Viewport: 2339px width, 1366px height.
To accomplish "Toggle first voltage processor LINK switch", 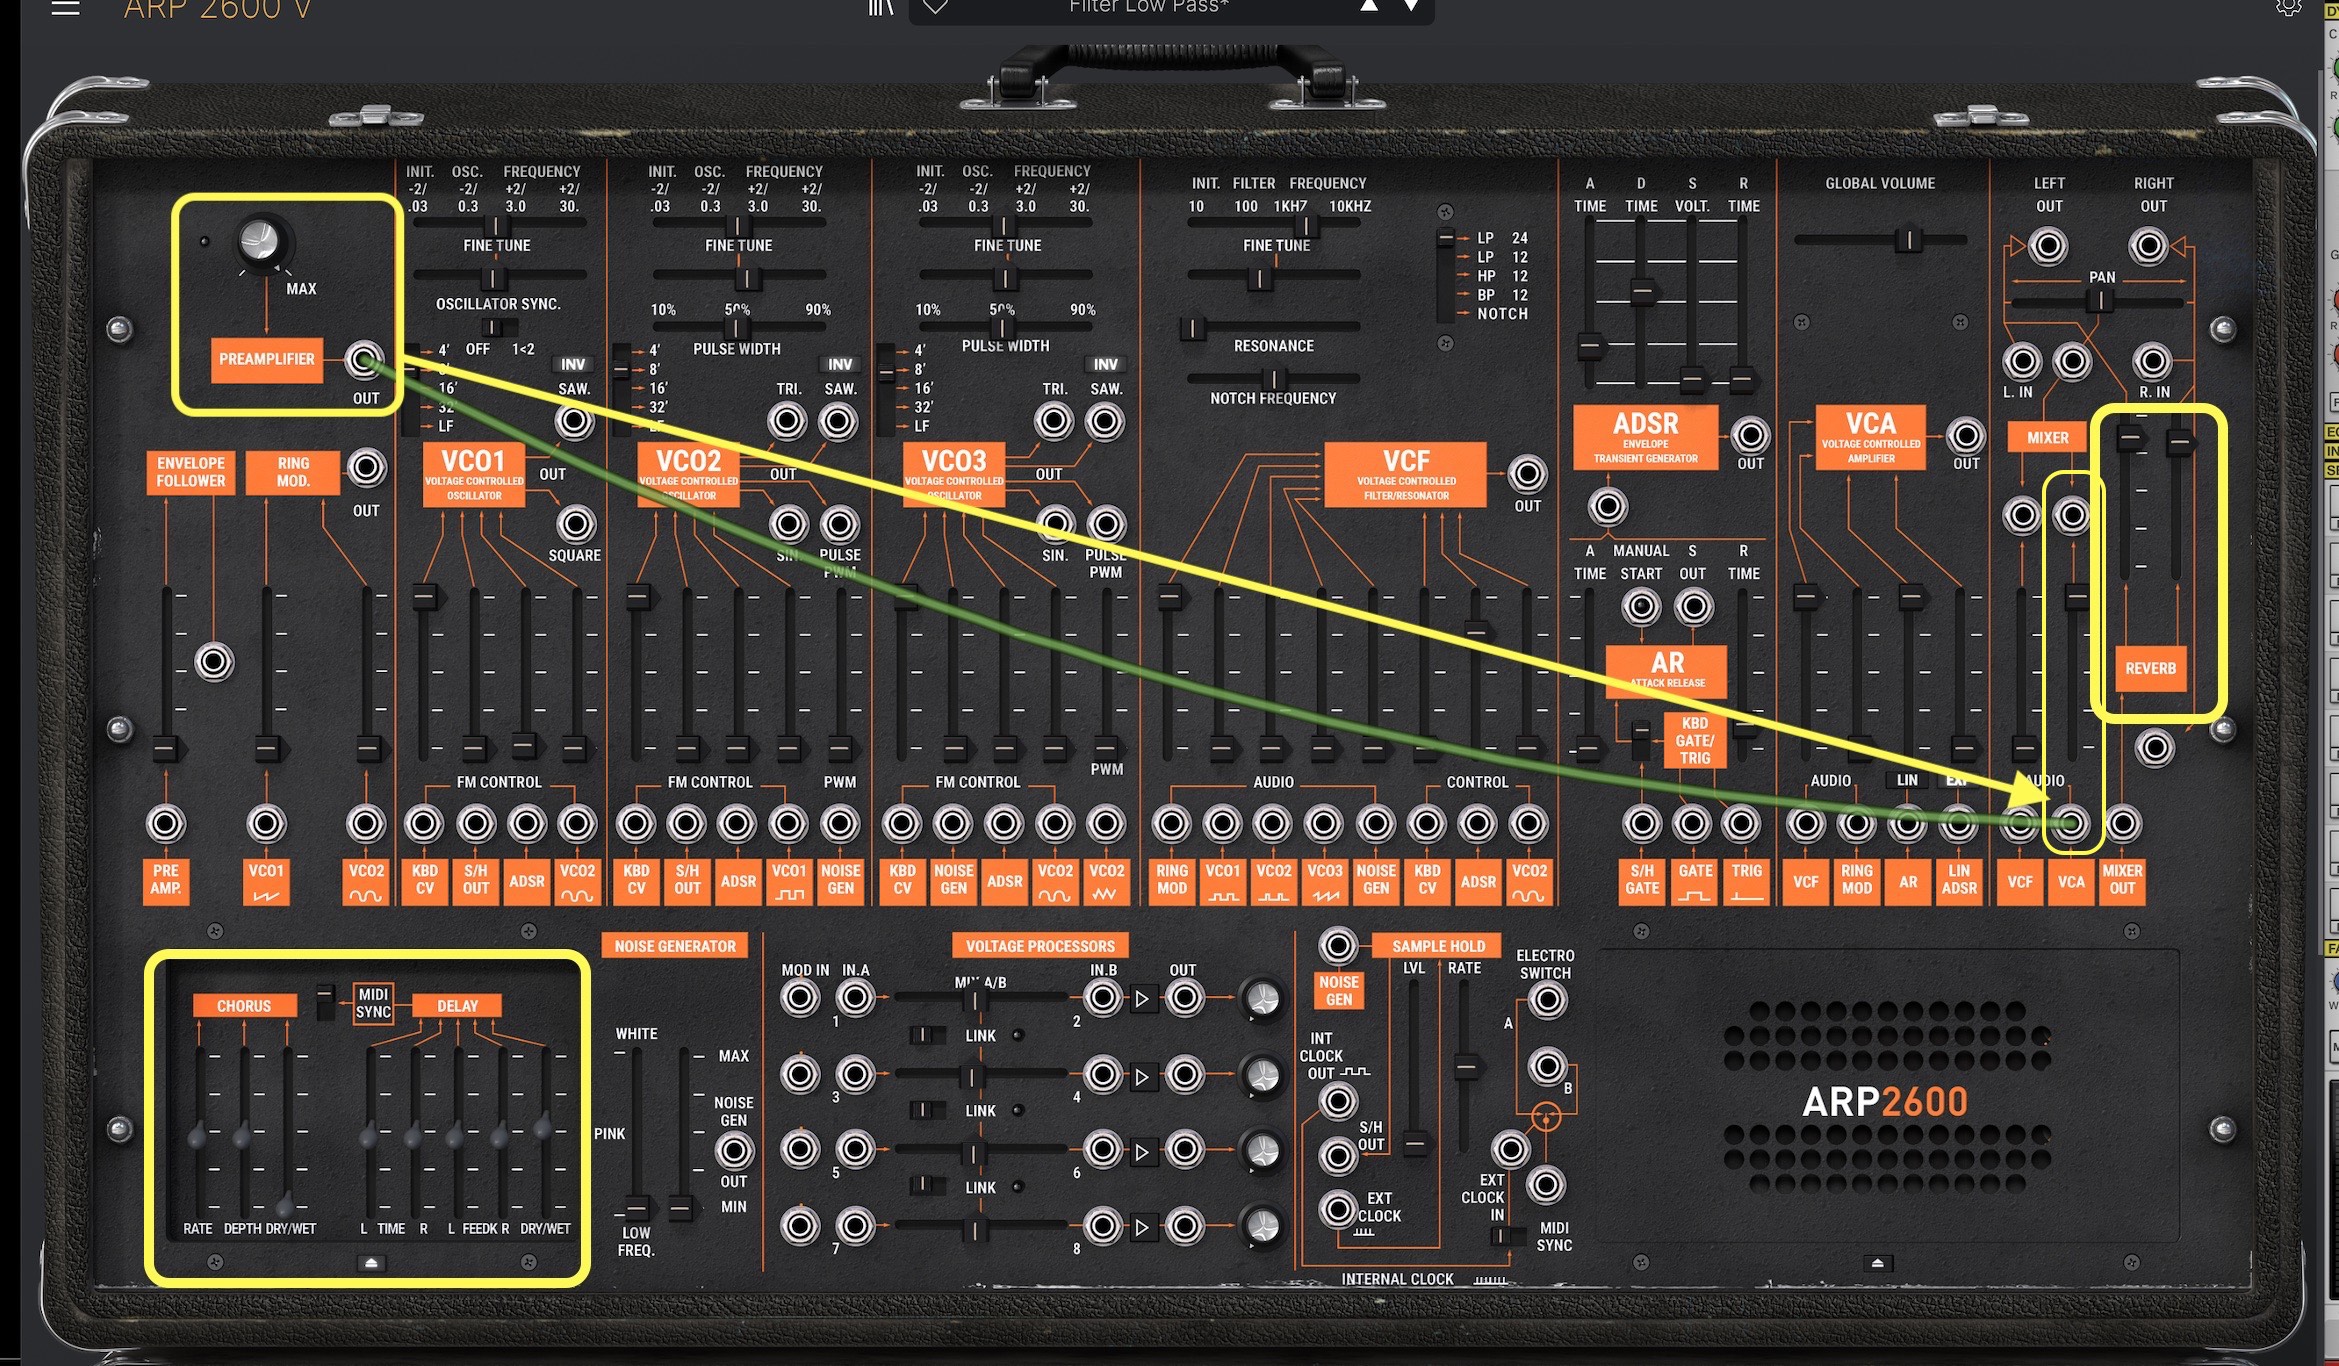I will (927, 1035).
